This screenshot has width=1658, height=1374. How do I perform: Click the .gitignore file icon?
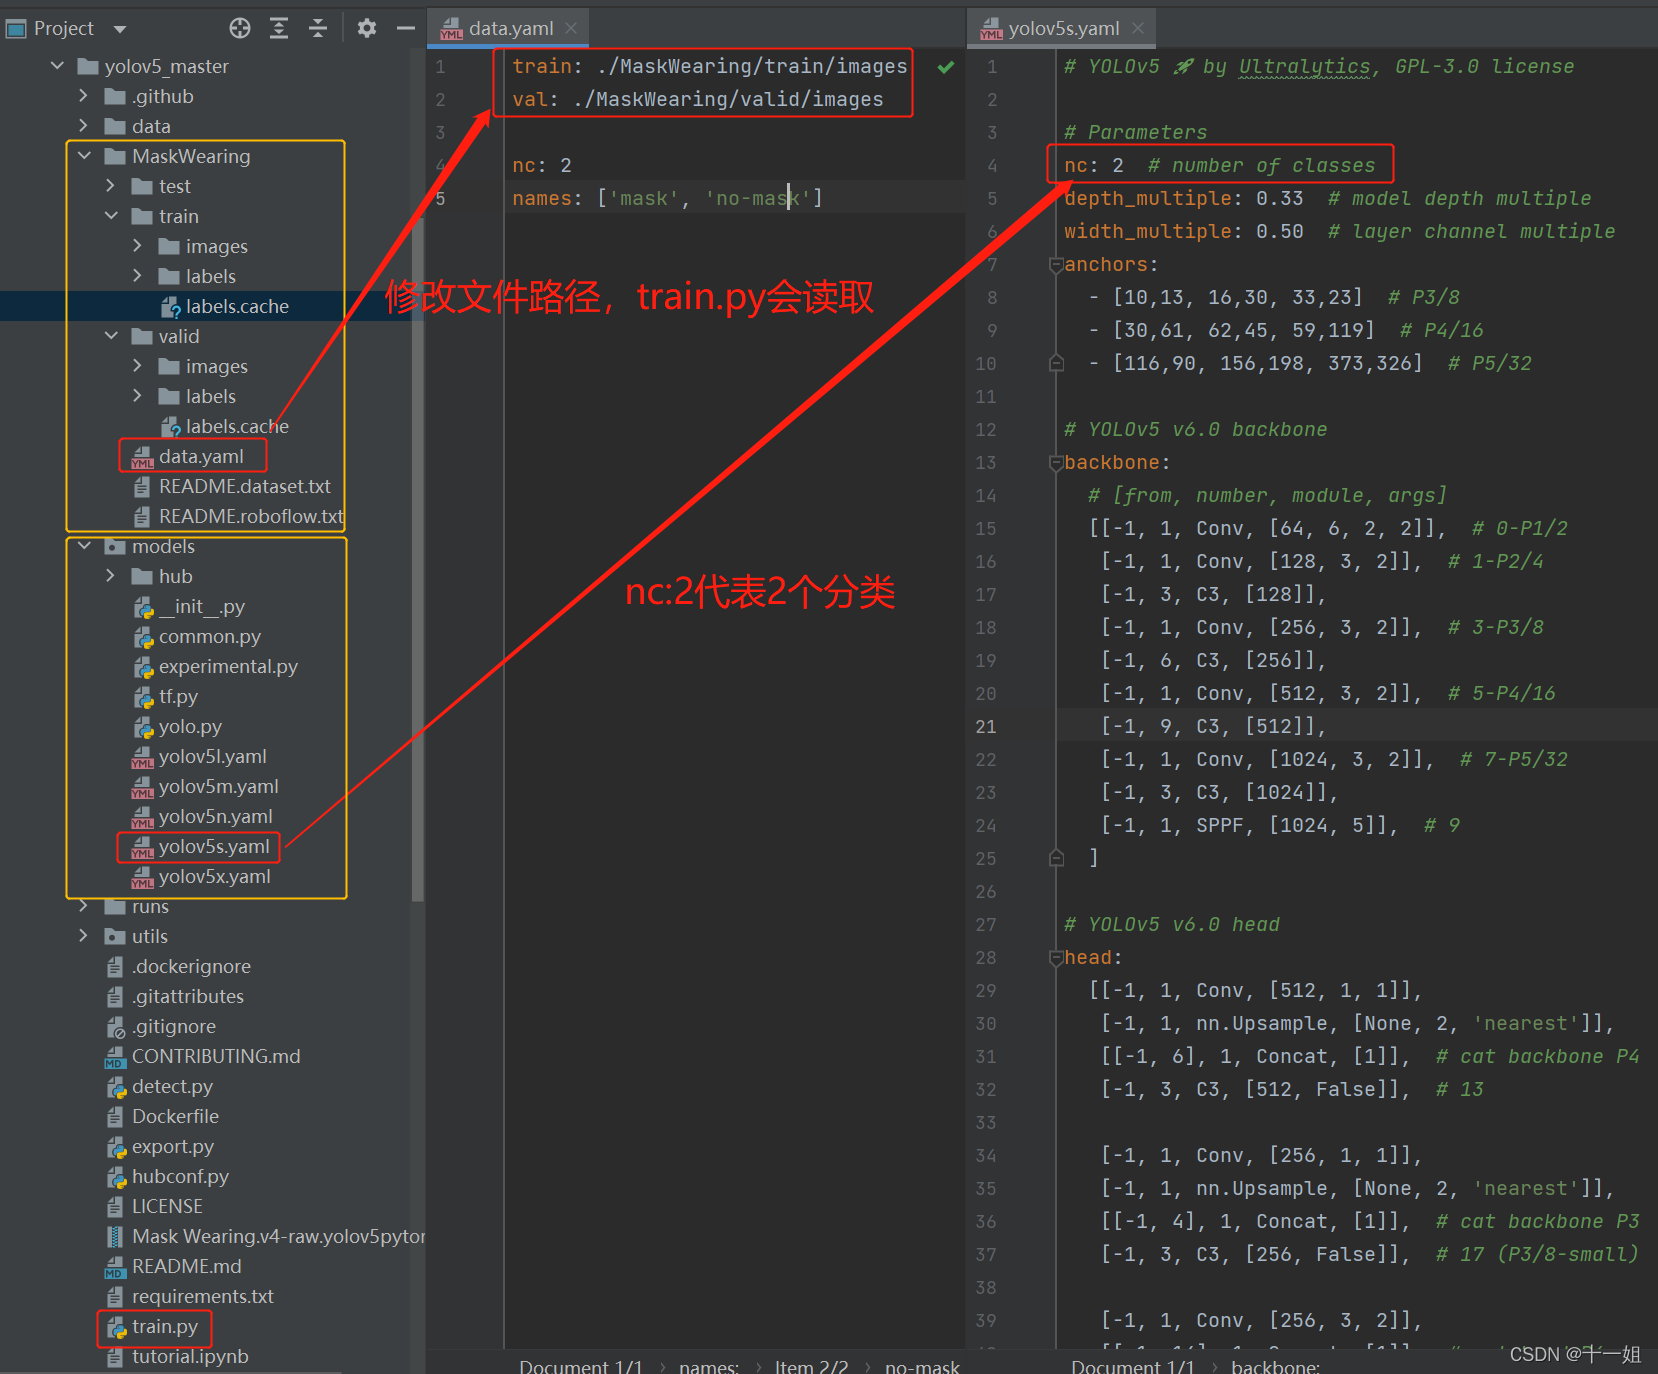coord(116,1027)
